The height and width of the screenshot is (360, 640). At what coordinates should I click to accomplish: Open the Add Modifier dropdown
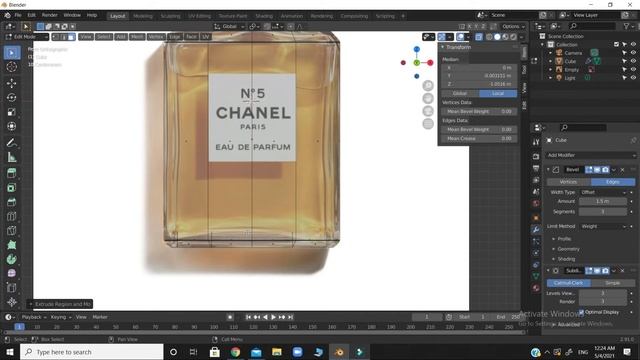[591, 155]
